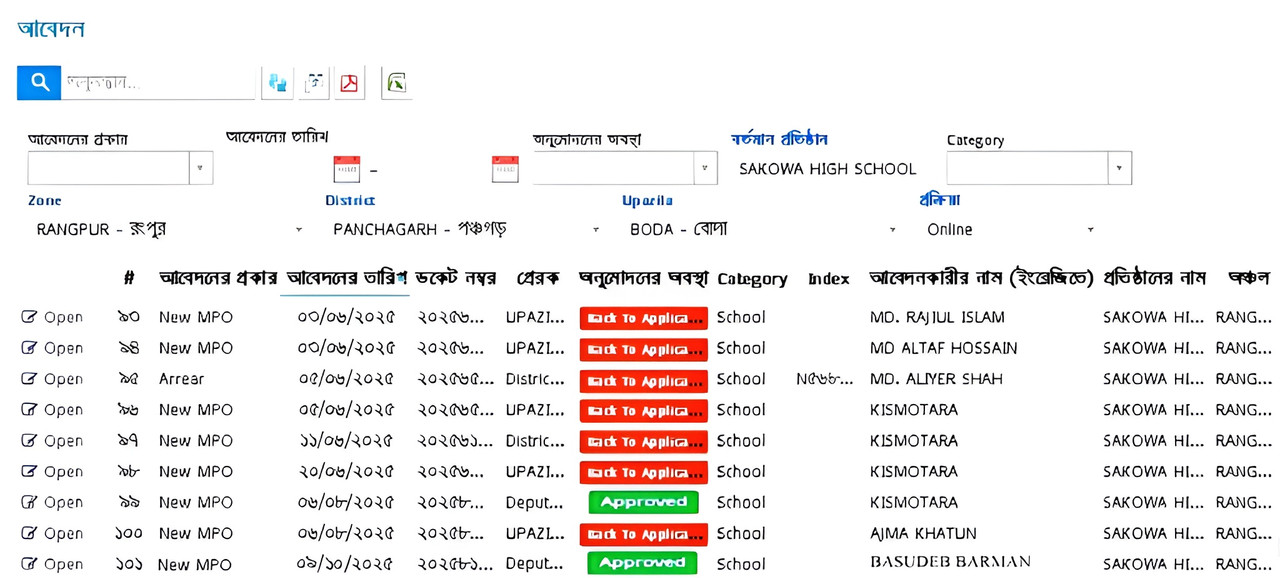
Task: Click the SAKOWA HIGH SCHOOL institution field
Action: point(828,169)
